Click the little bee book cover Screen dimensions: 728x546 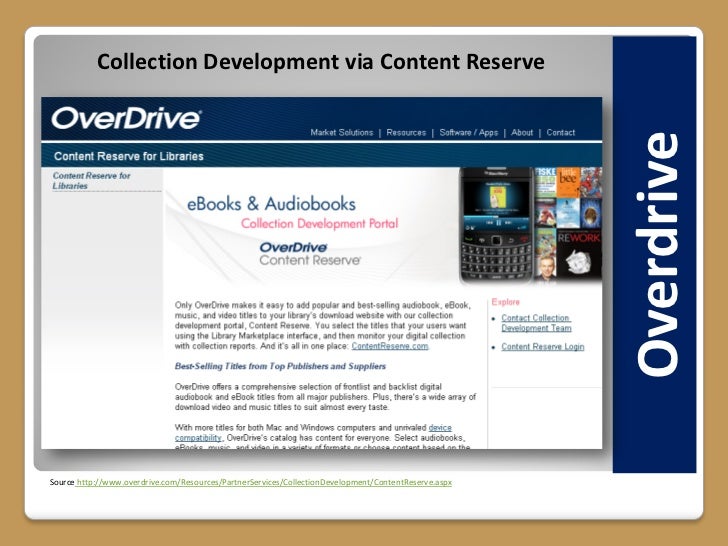[x=568, y=182]
